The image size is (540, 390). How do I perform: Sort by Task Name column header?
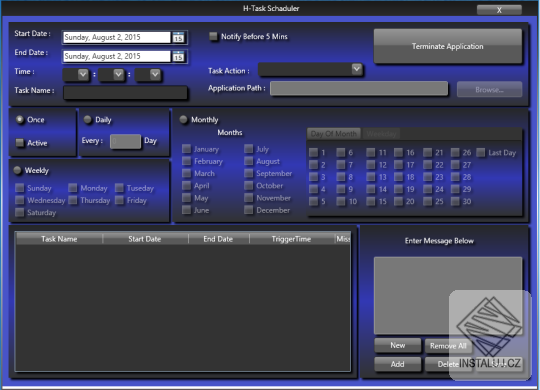(x=59, y=239)
